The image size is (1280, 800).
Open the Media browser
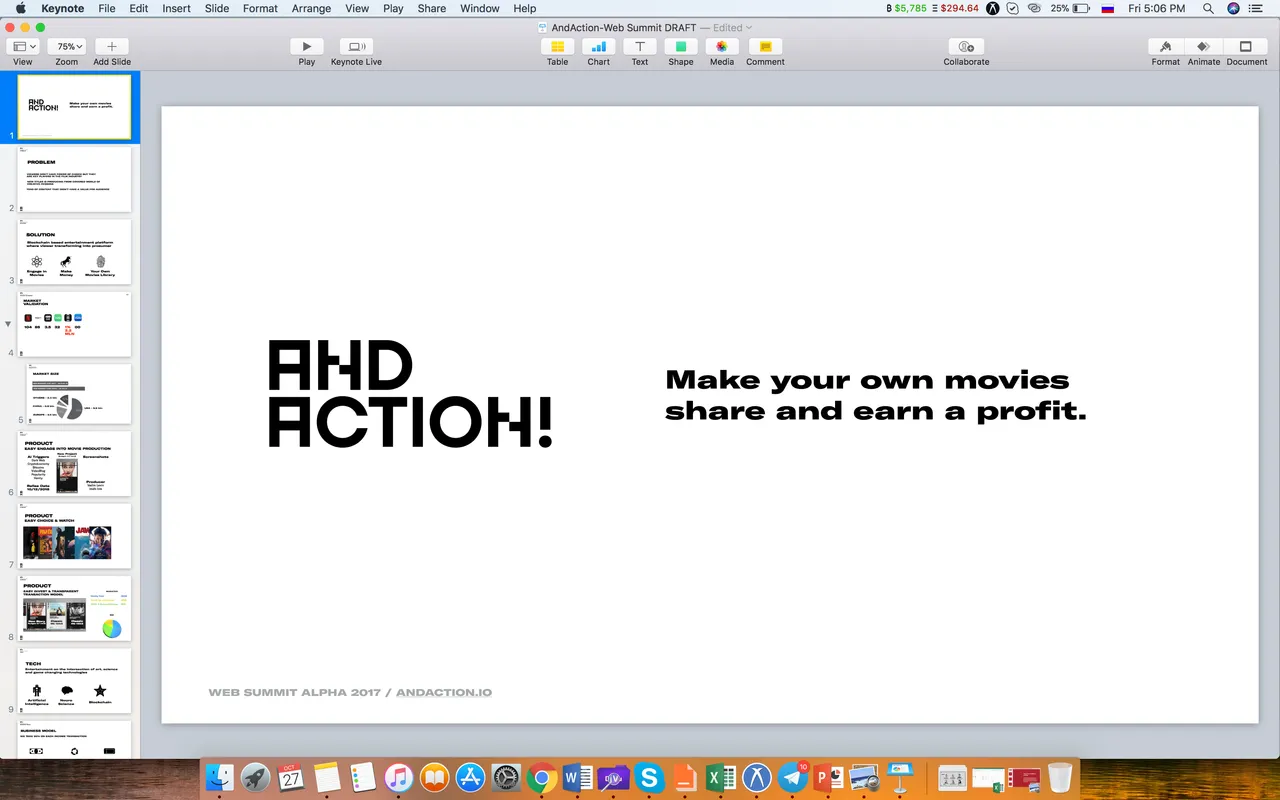721,46
